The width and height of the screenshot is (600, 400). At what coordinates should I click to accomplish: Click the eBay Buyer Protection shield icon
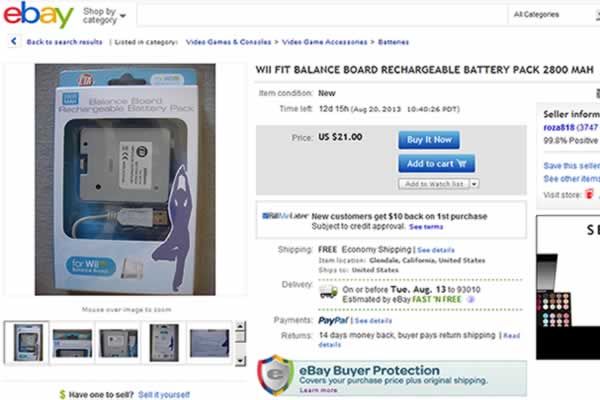(276, 375)
